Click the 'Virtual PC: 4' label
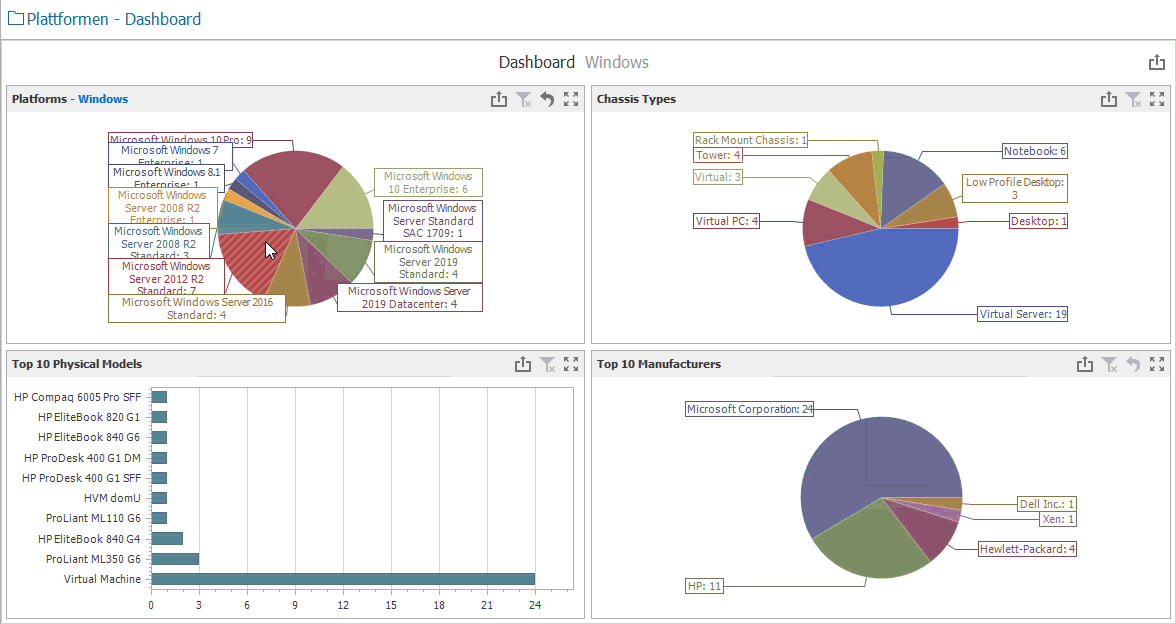Viewport: 1176px width, 624px height. (x=727, y=221)
